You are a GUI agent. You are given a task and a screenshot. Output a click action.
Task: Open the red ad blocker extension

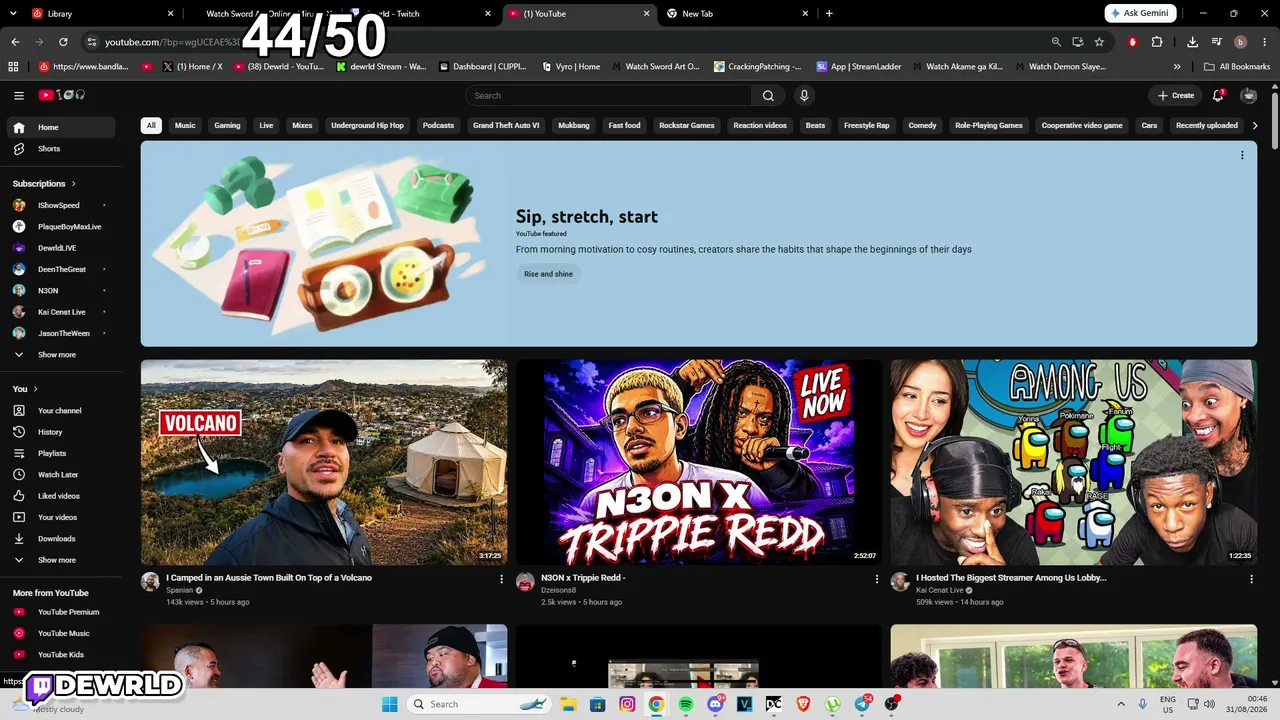(1133, 42)
